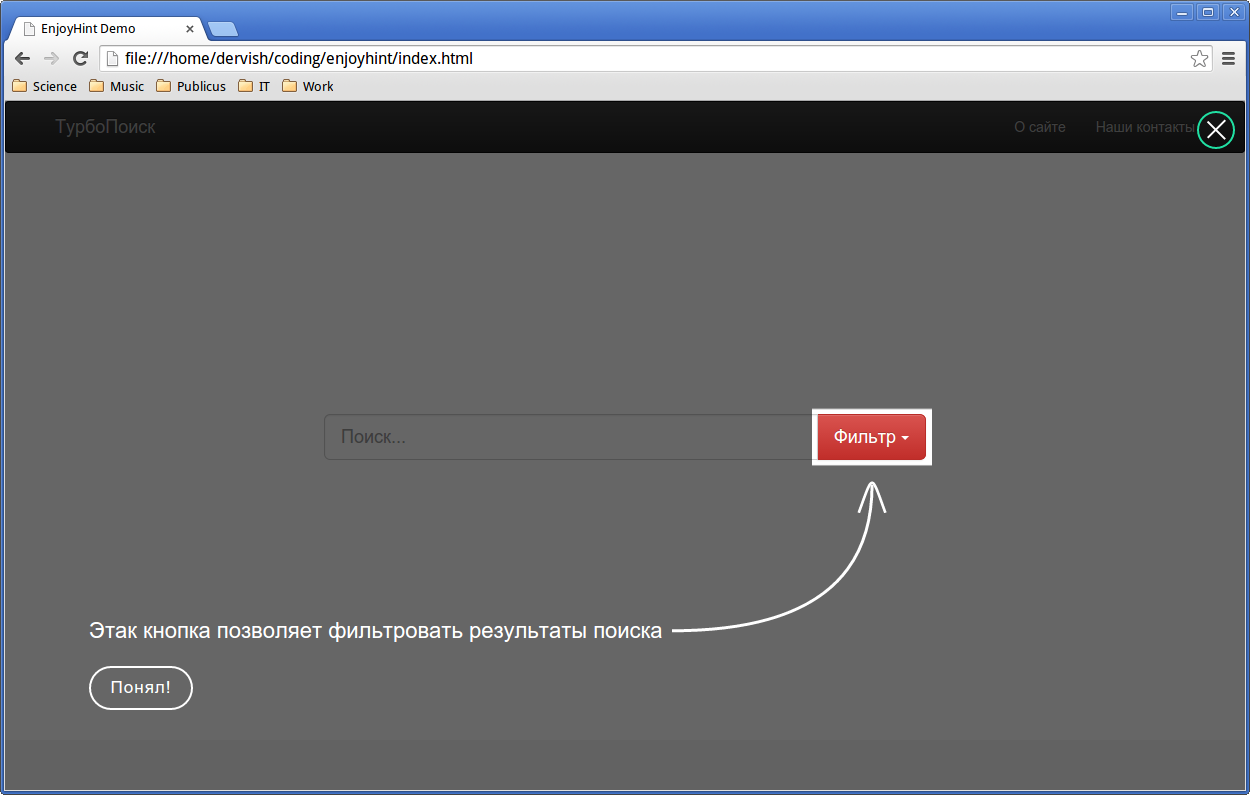Click the browser back arrow

22,59
